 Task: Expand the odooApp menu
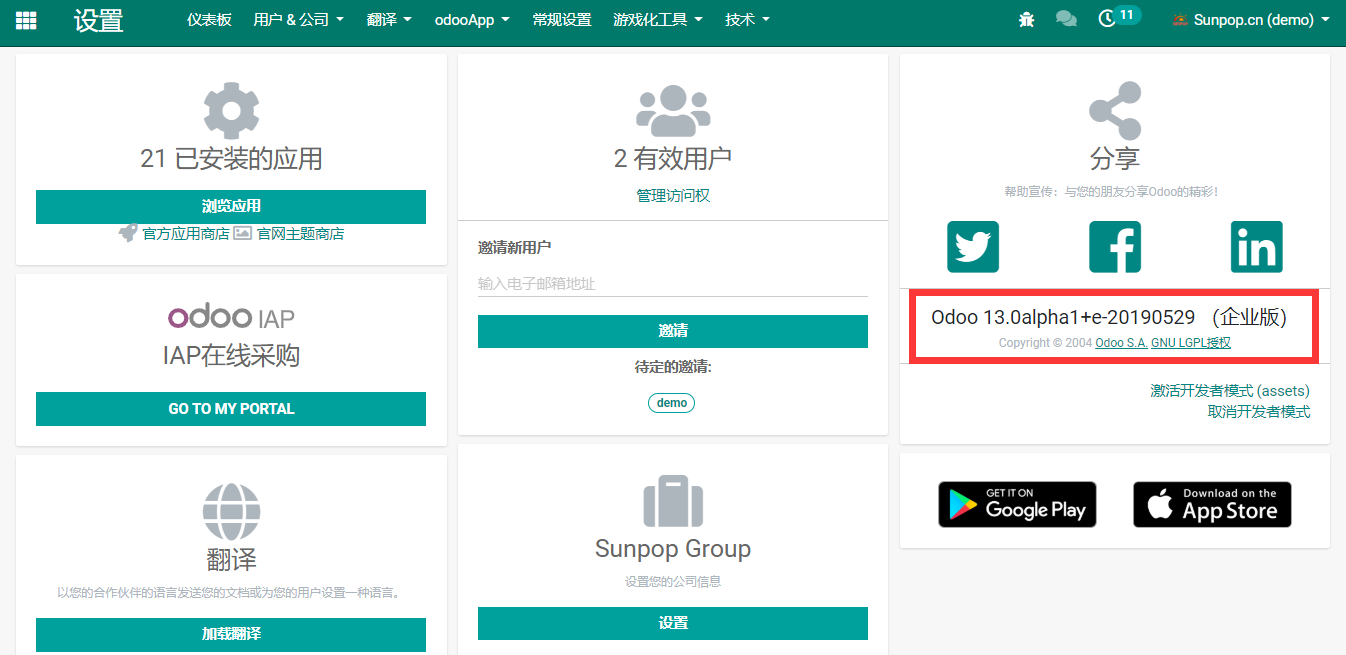(472, 19)
